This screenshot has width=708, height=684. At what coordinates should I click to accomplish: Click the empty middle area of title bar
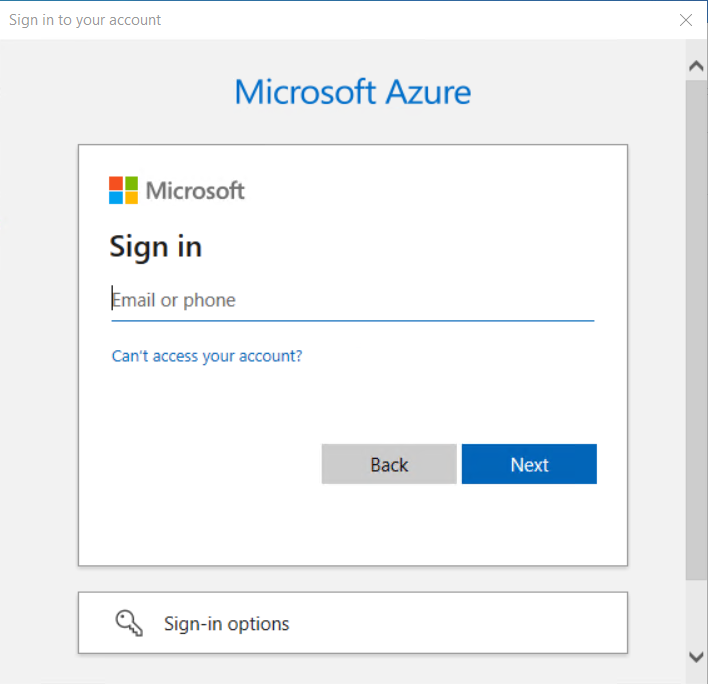[400, 20]
